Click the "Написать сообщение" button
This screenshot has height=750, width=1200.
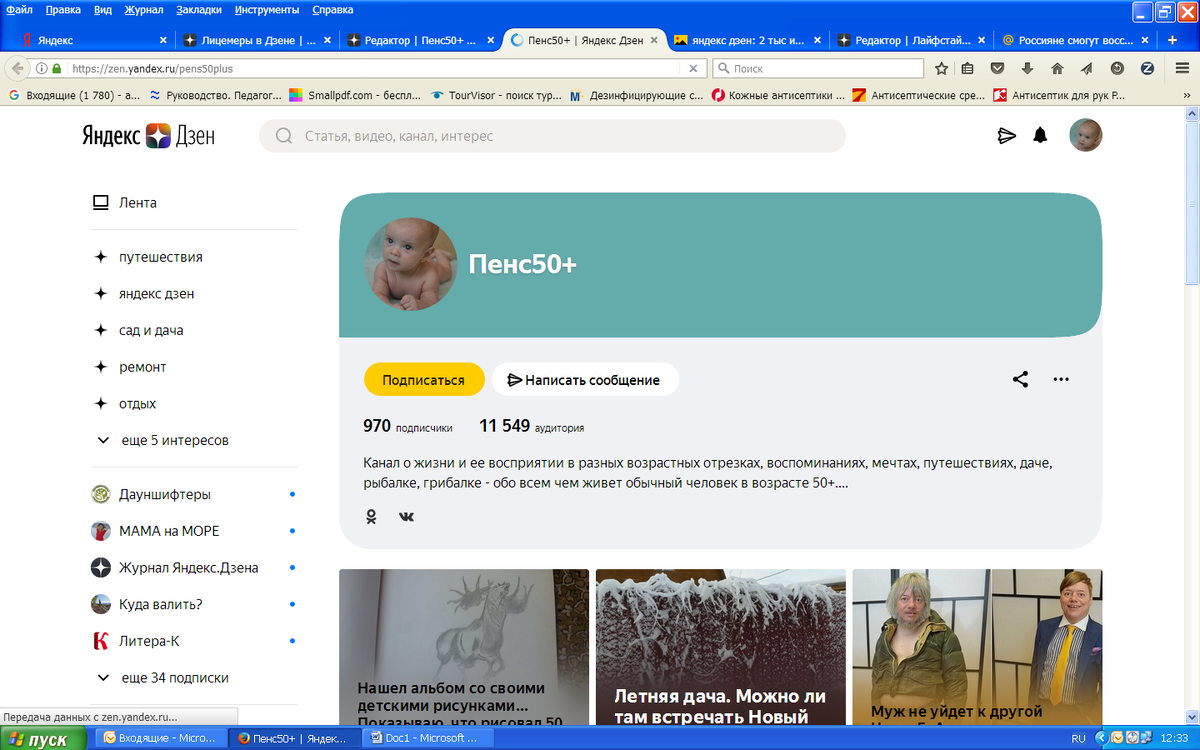point(584,379)
